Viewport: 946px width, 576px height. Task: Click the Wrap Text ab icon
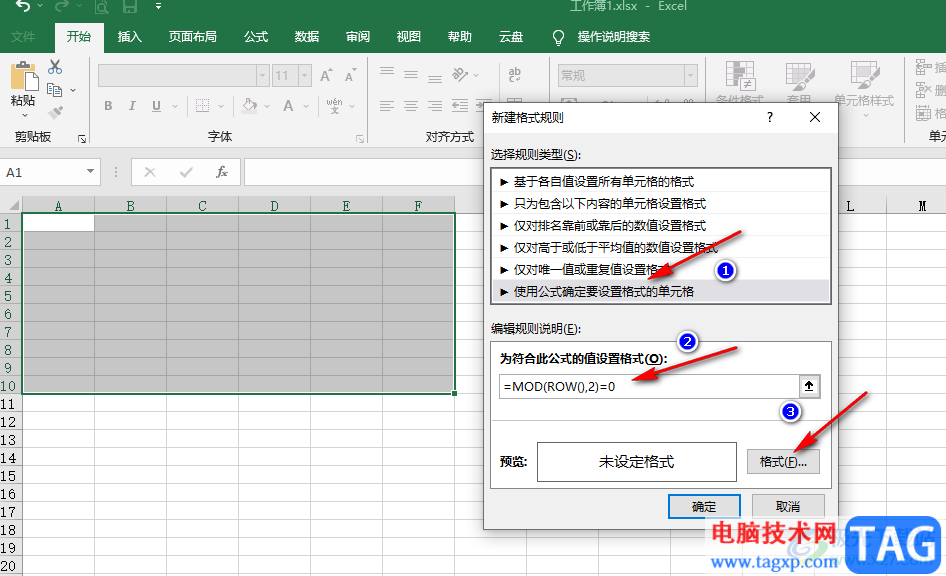point(515,74)
